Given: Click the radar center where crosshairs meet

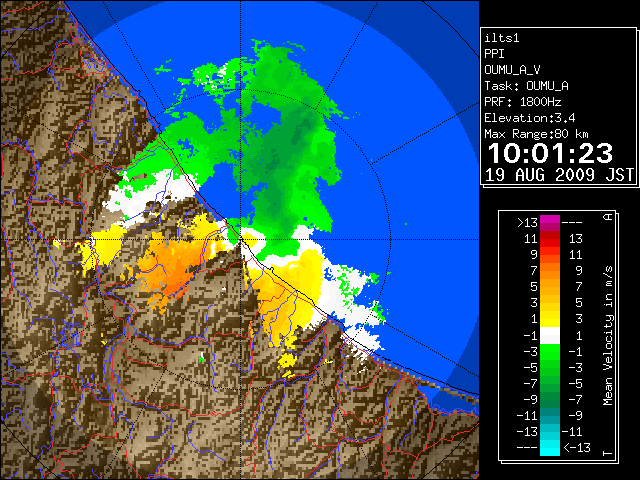Looking at the screenshot, I should (240, 240).
